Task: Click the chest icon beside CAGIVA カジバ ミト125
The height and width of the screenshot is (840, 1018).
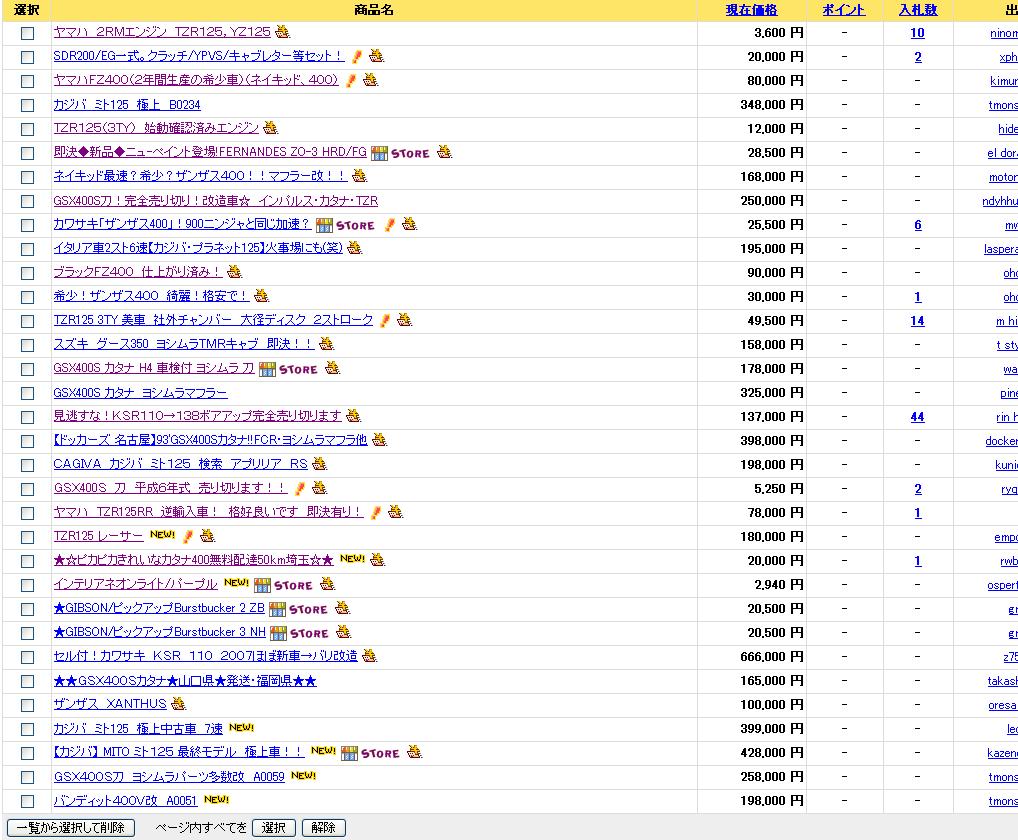Action: [319, 463]
